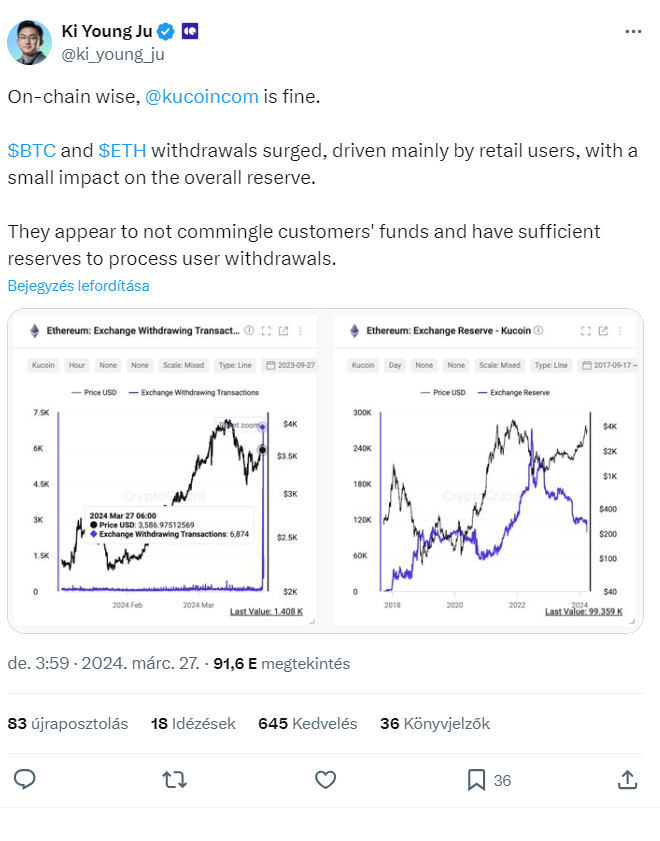View the 645 Kedvelés likes list

[308, 724]
